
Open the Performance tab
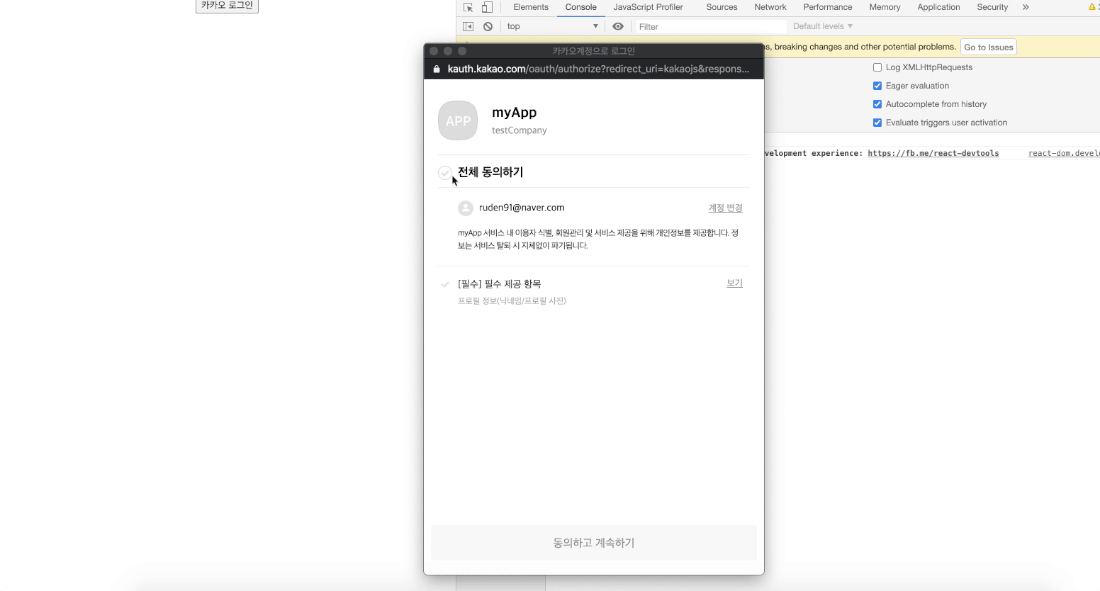(828, 7)
